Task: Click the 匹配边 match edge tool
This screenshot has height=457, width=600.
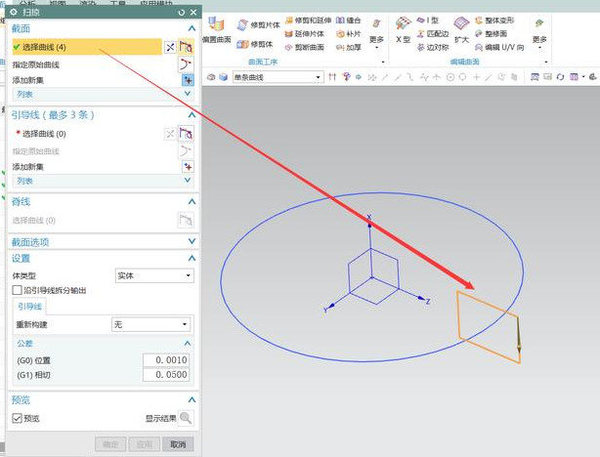Action: point(433,34)
